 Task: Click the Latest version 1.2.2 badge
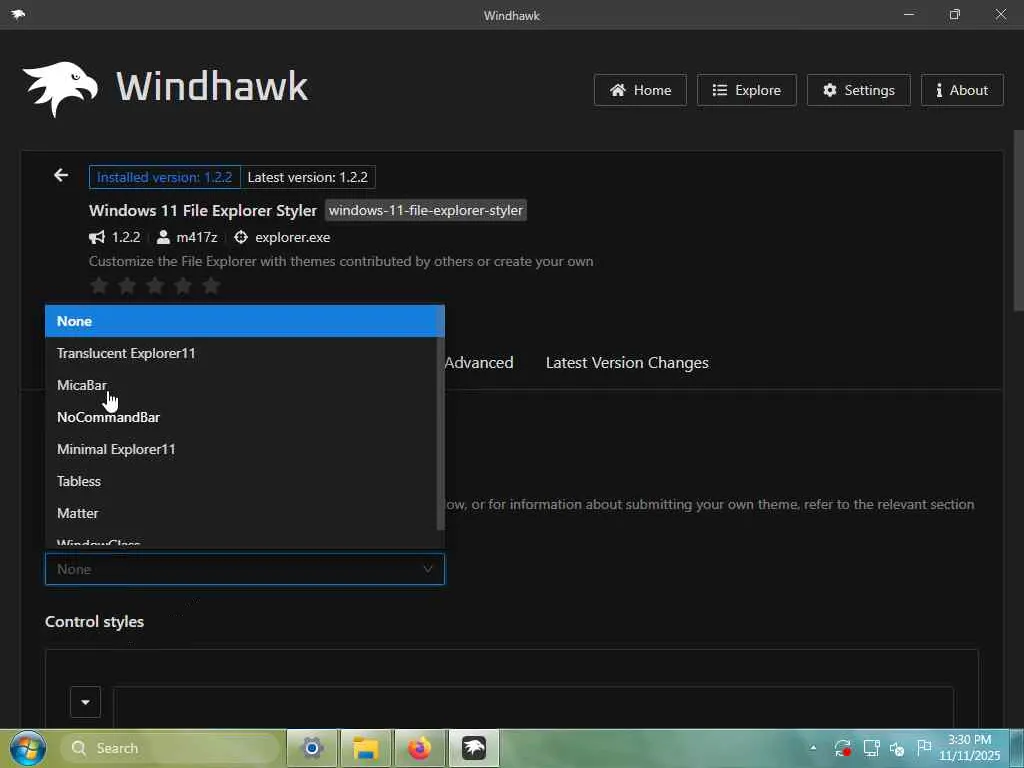308,177
